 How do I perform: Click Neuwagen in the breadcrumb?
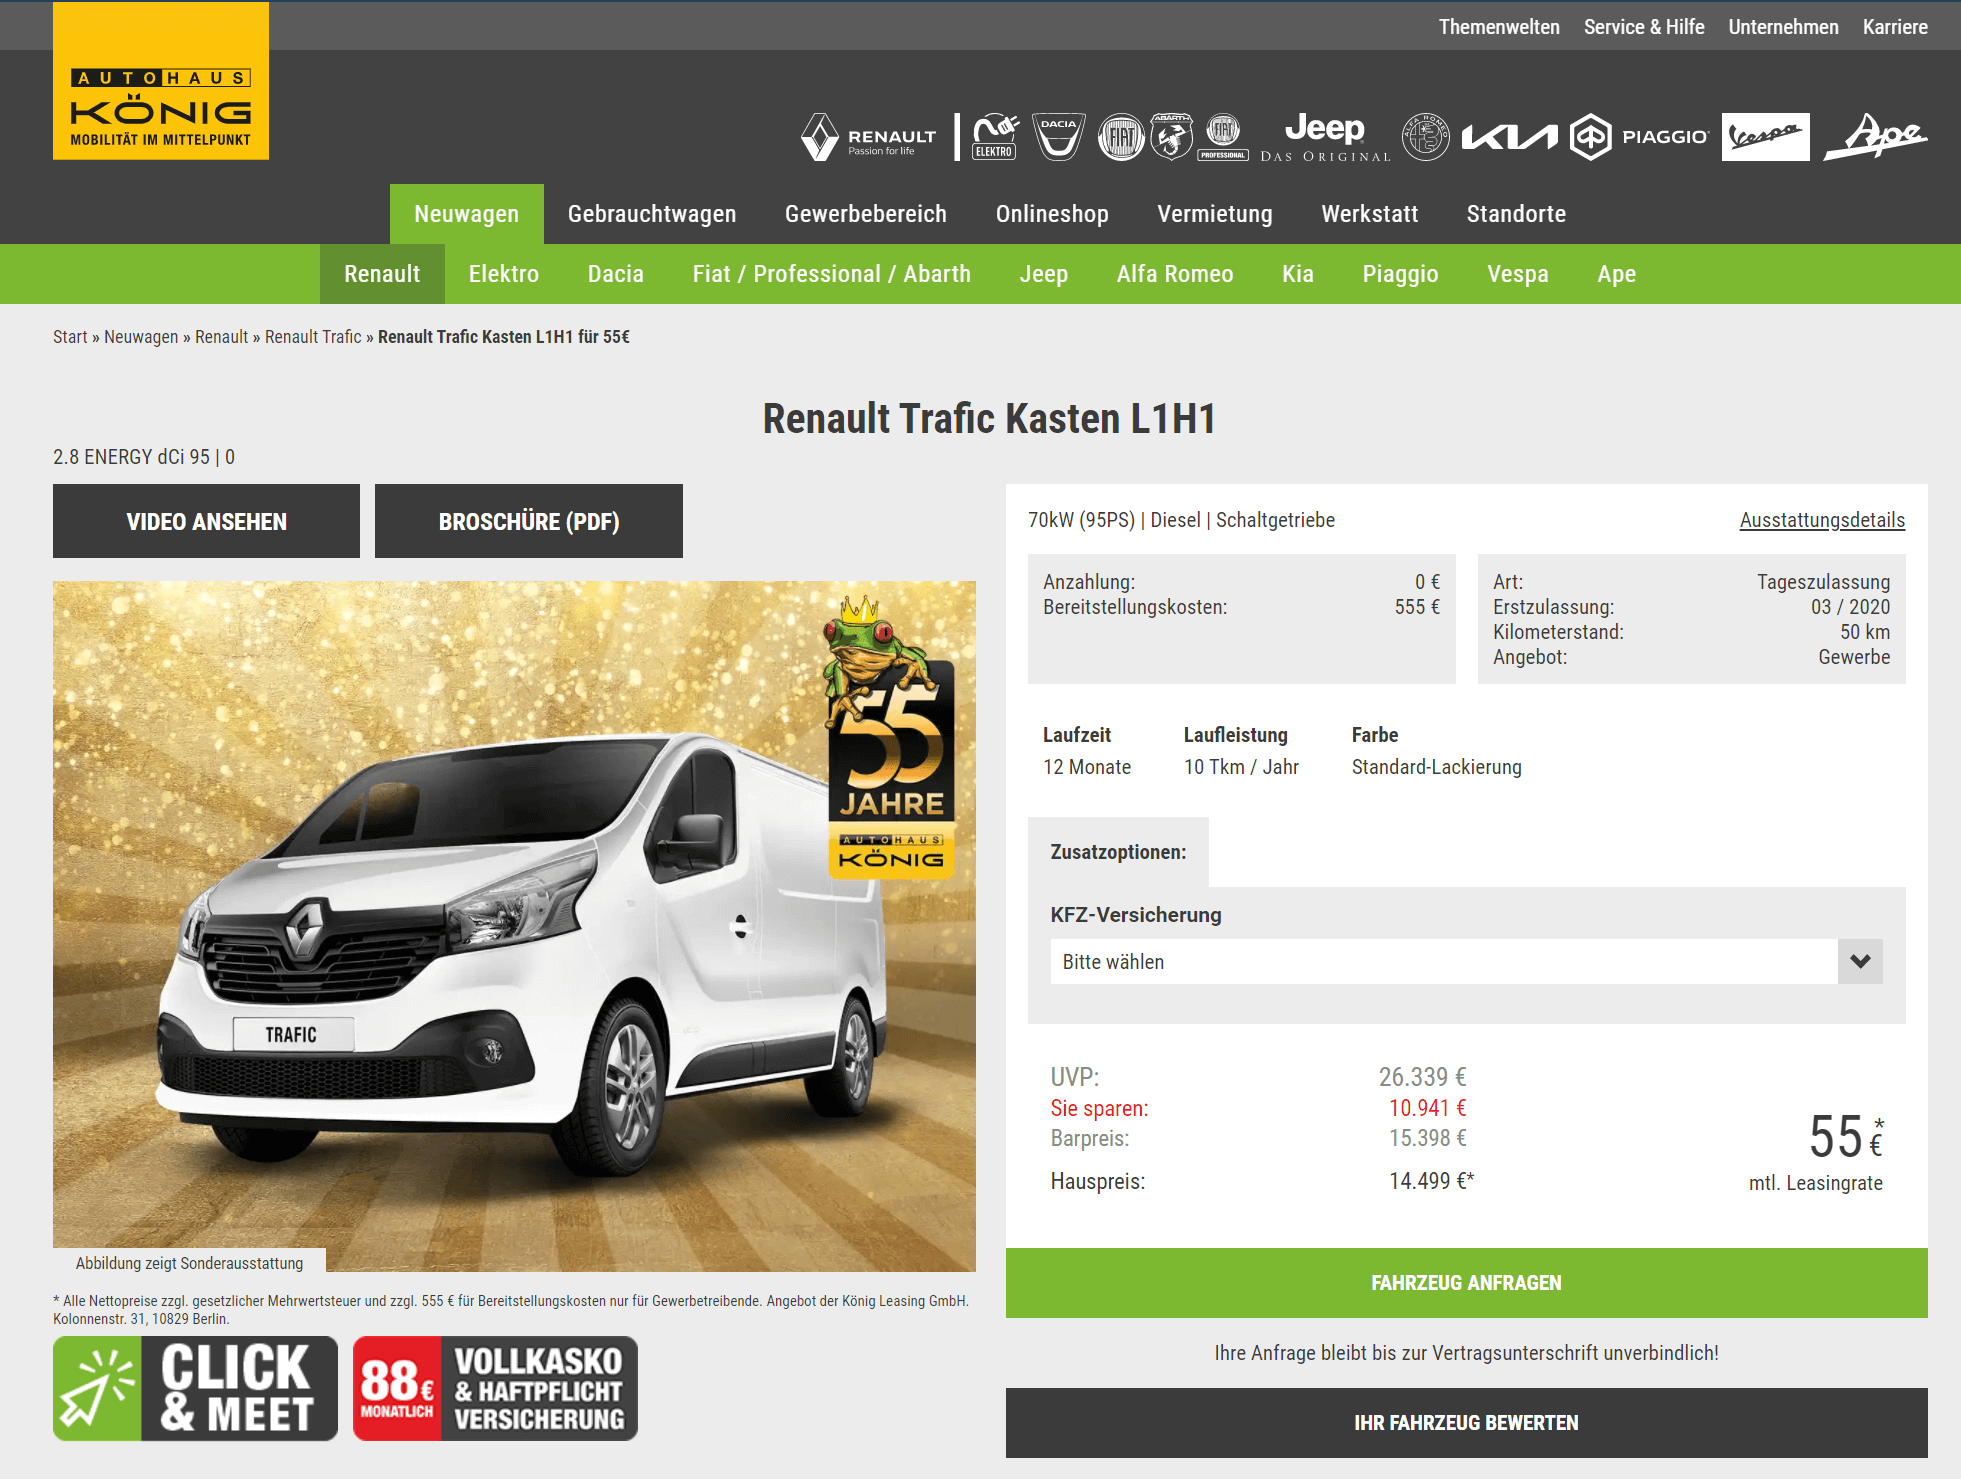coord(141,337)
